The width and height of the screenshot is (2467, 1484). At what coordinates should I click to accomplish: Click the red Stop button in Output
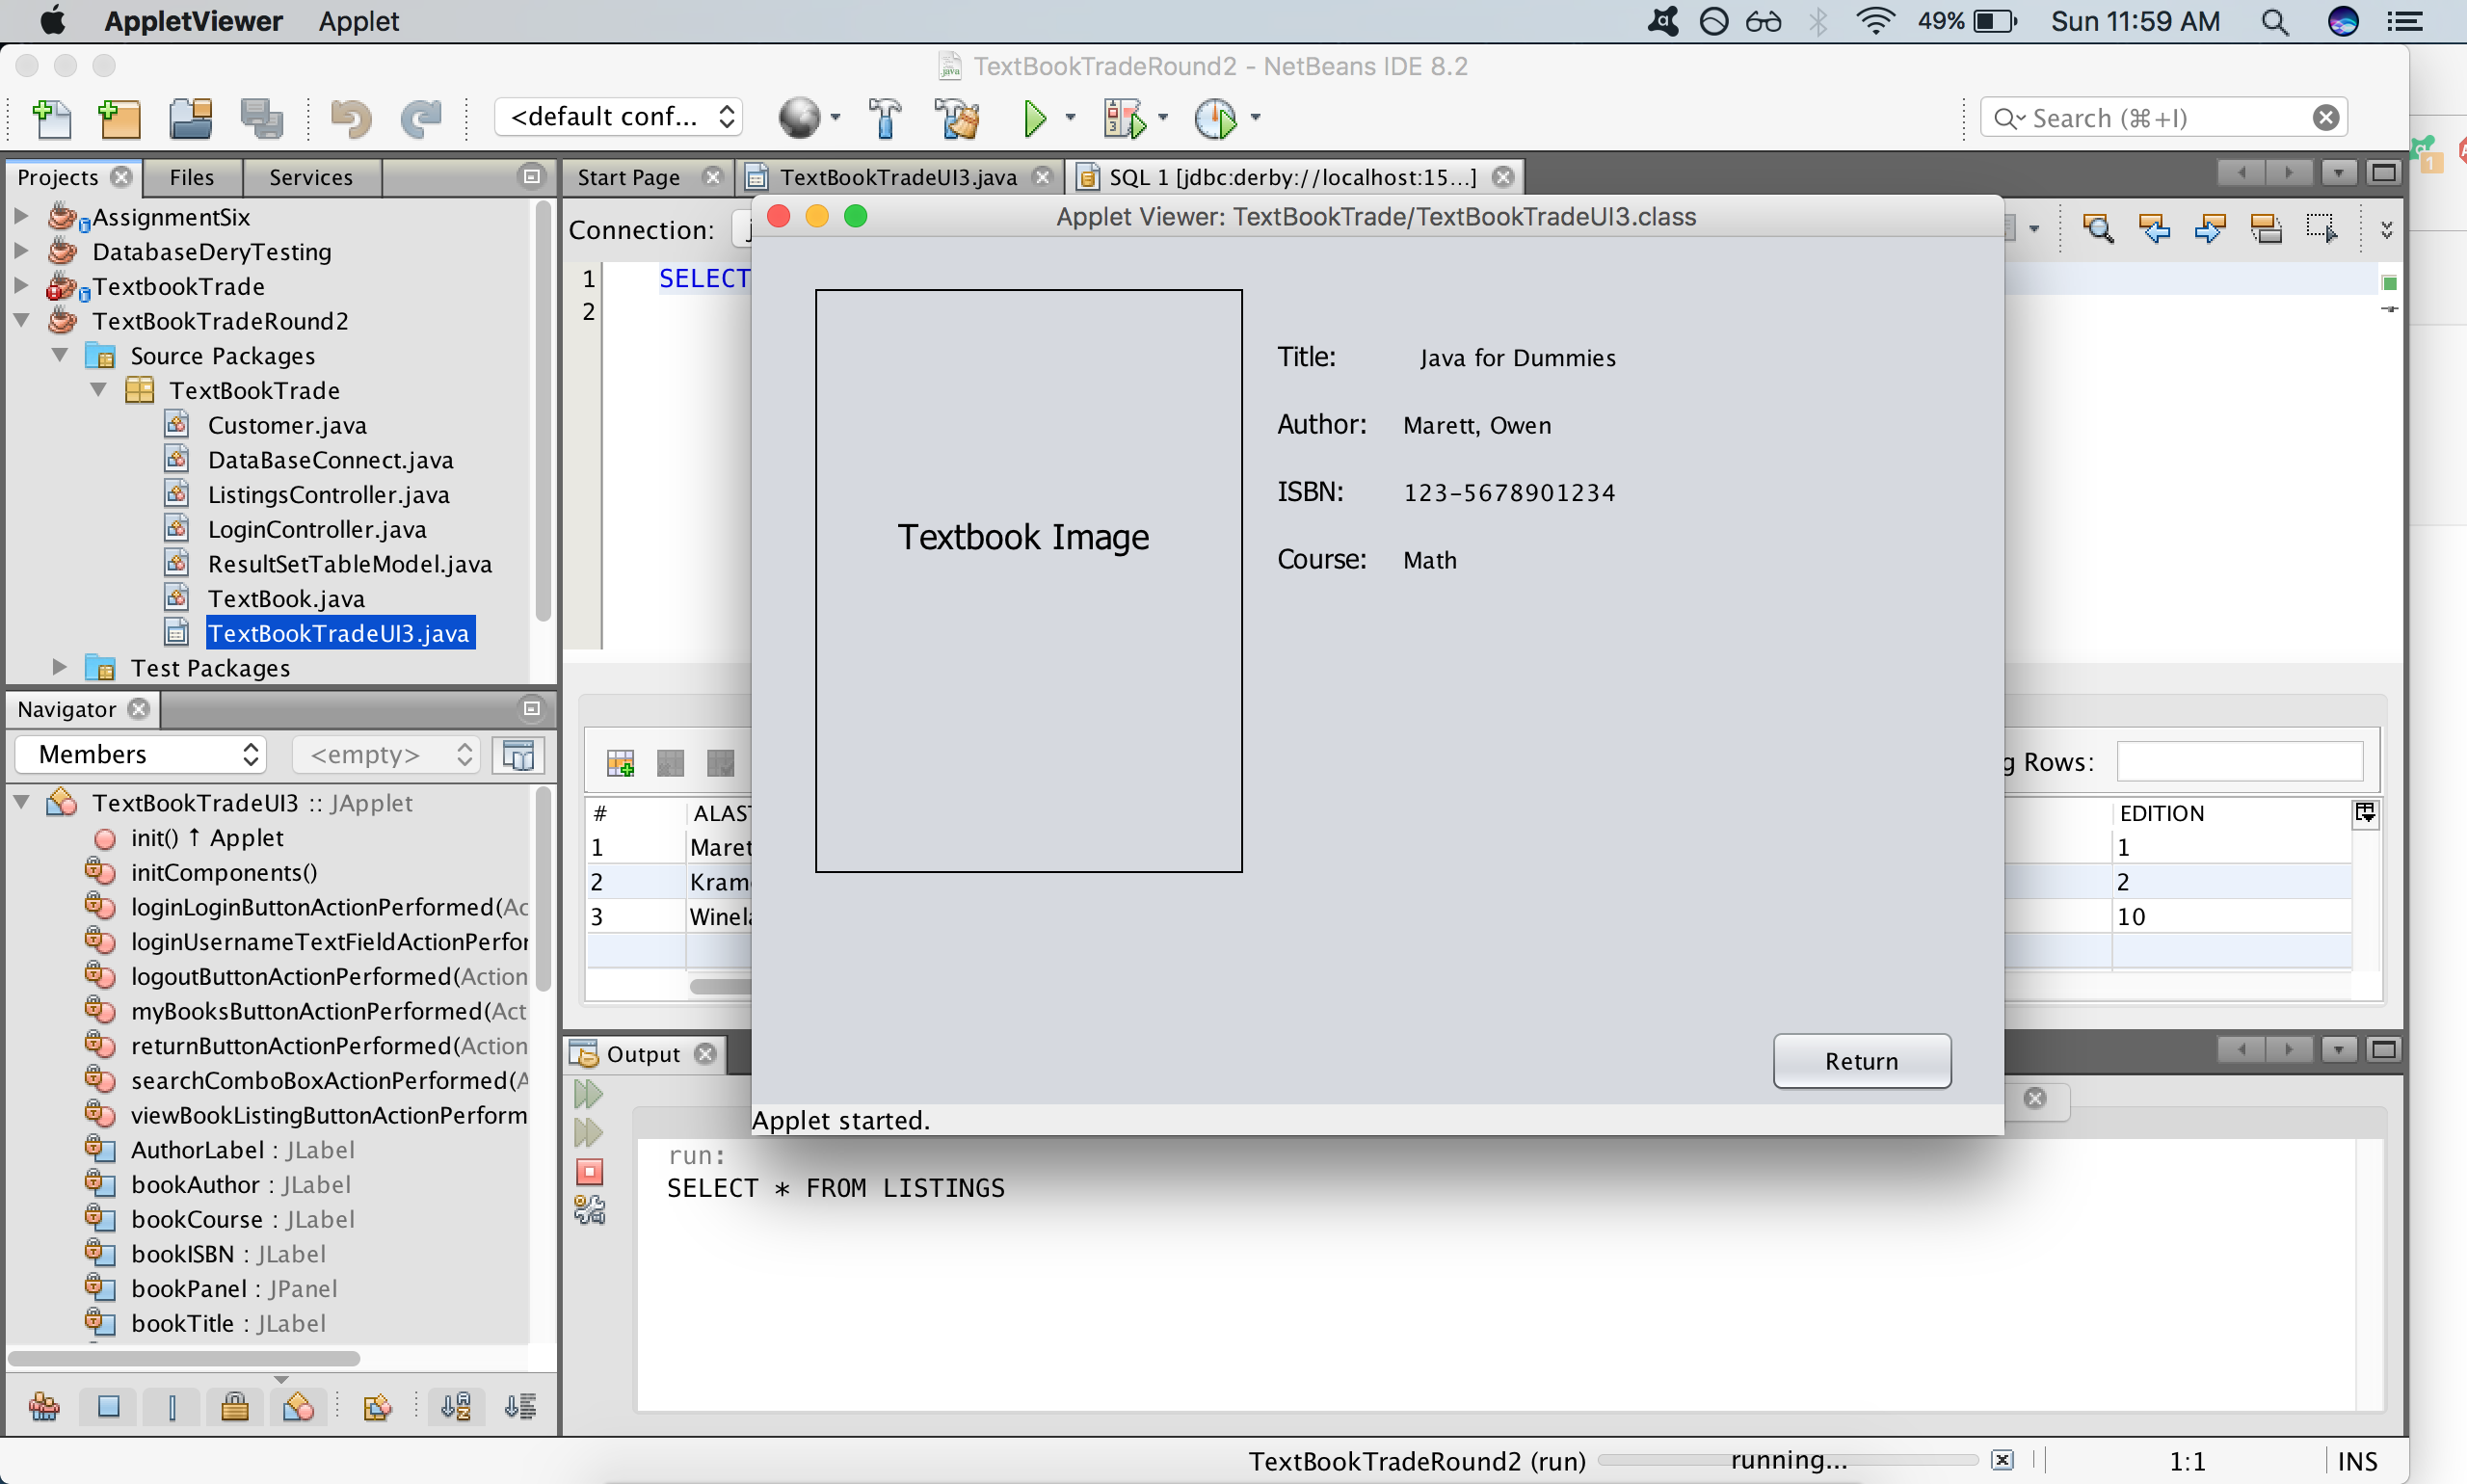pyautogui.click(x=590, y=1171)
